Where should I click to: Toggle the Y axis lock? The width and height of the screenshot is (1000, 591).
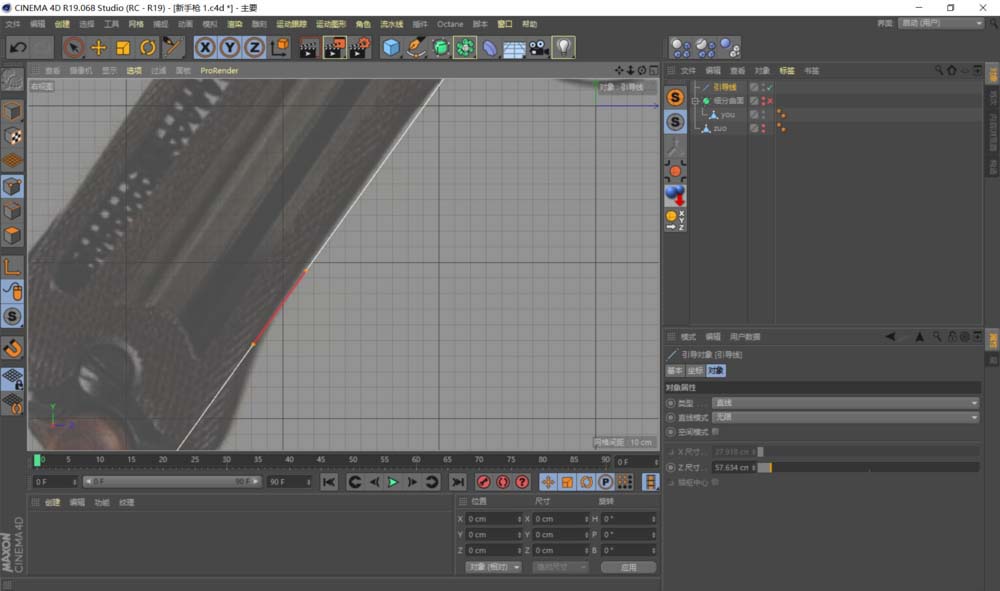(x=230, y=47)
